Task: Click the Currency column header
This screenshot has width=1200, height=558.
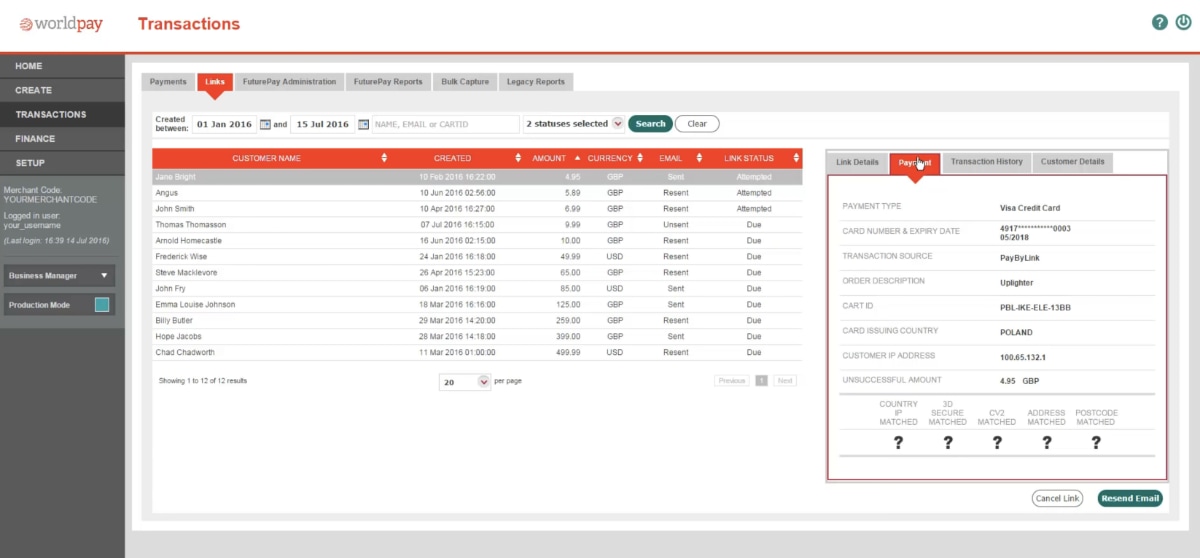Action: pyautogui.click(x=610, y=158)
